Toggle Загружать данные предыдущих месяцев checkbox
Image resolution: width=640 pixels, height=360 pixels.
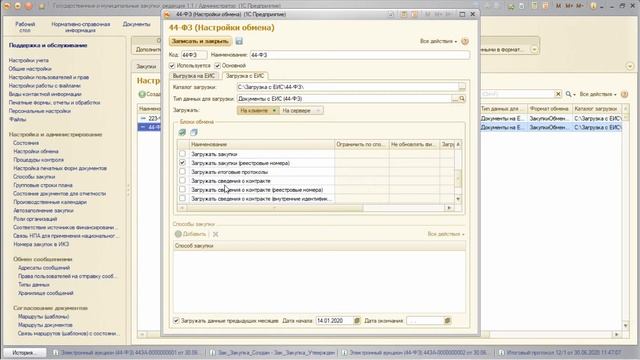coord(176,321)
